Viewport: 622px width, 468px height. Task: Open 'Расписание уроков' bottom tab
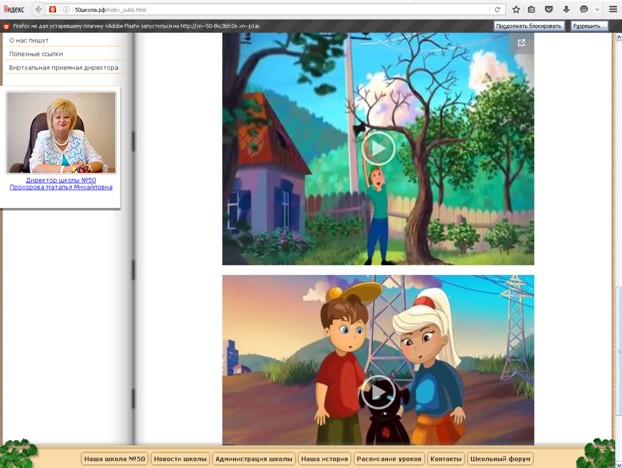pyautogui.click(x=389, y=459)
